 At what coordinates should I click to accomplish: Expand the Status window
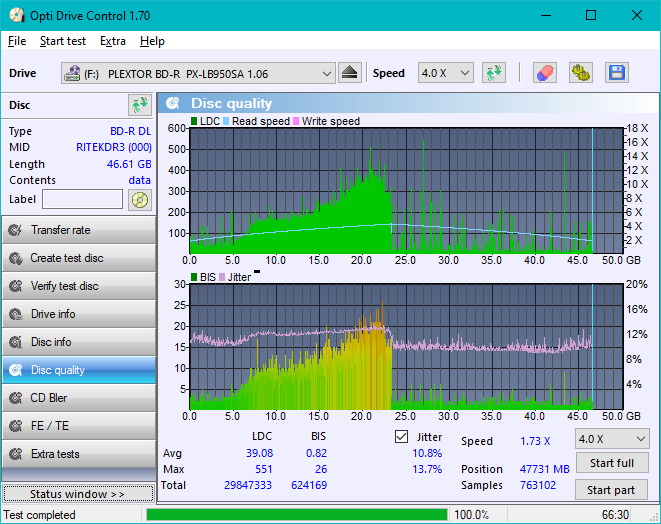78,494
